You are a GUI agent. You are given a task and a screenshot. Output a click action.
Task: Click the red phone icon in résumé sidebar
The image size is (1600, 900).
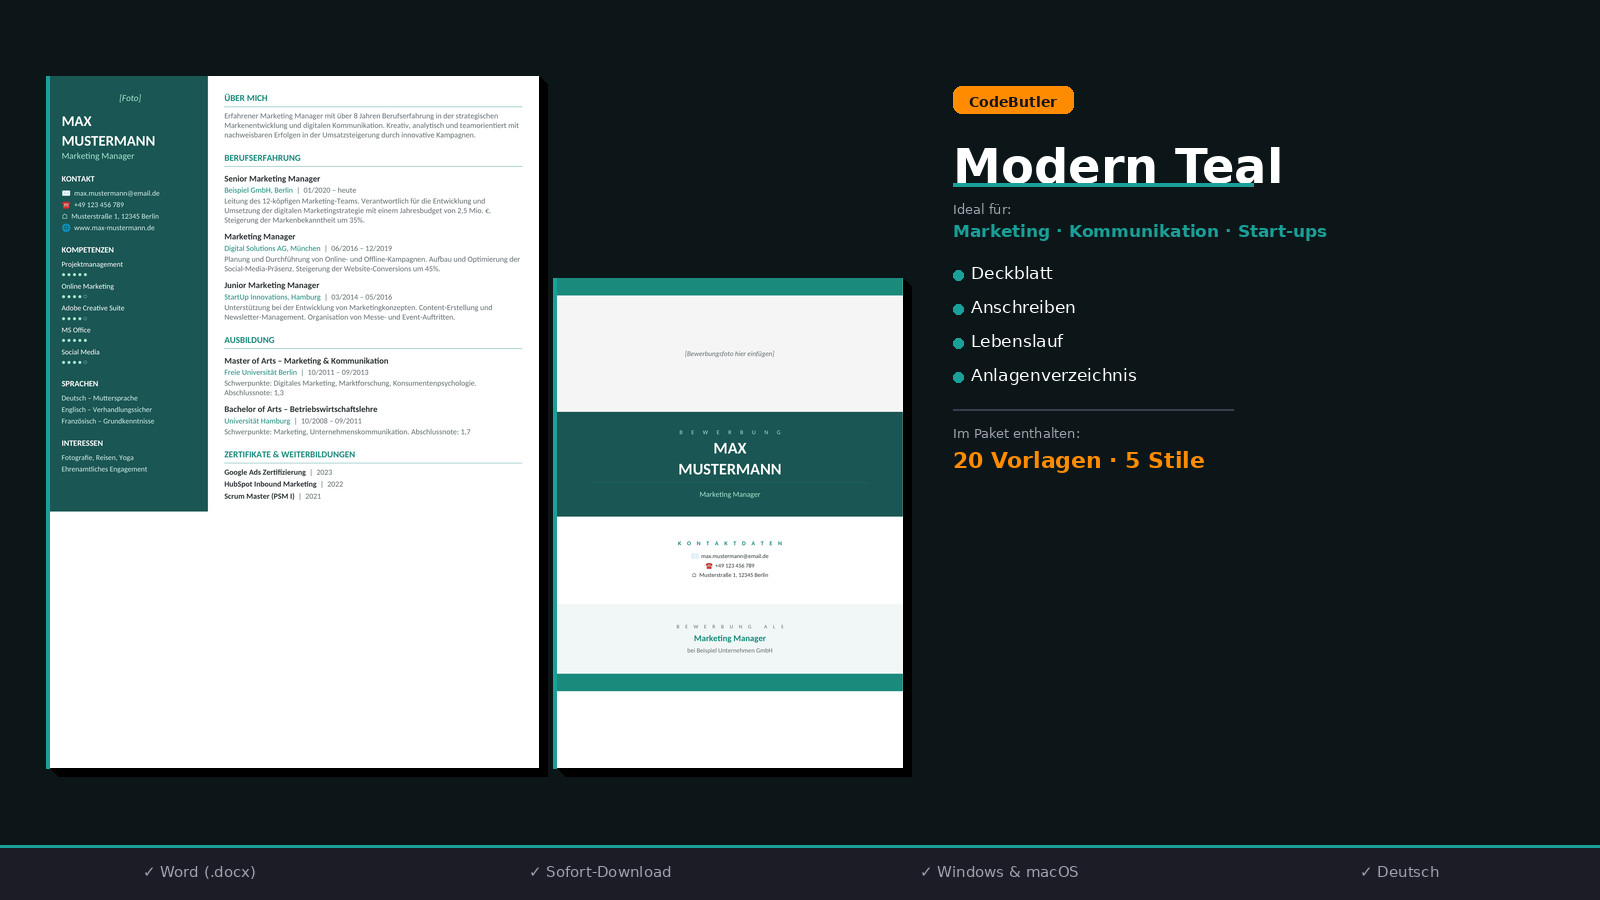point(66,205)
